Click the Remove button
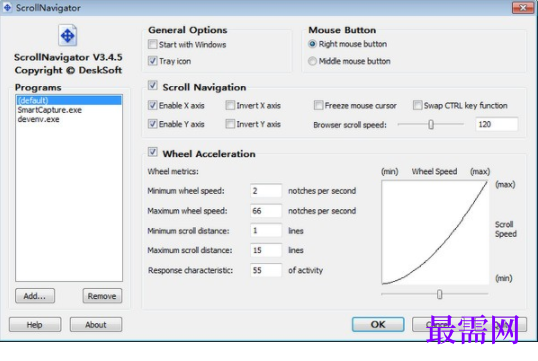 click(102, 296)
